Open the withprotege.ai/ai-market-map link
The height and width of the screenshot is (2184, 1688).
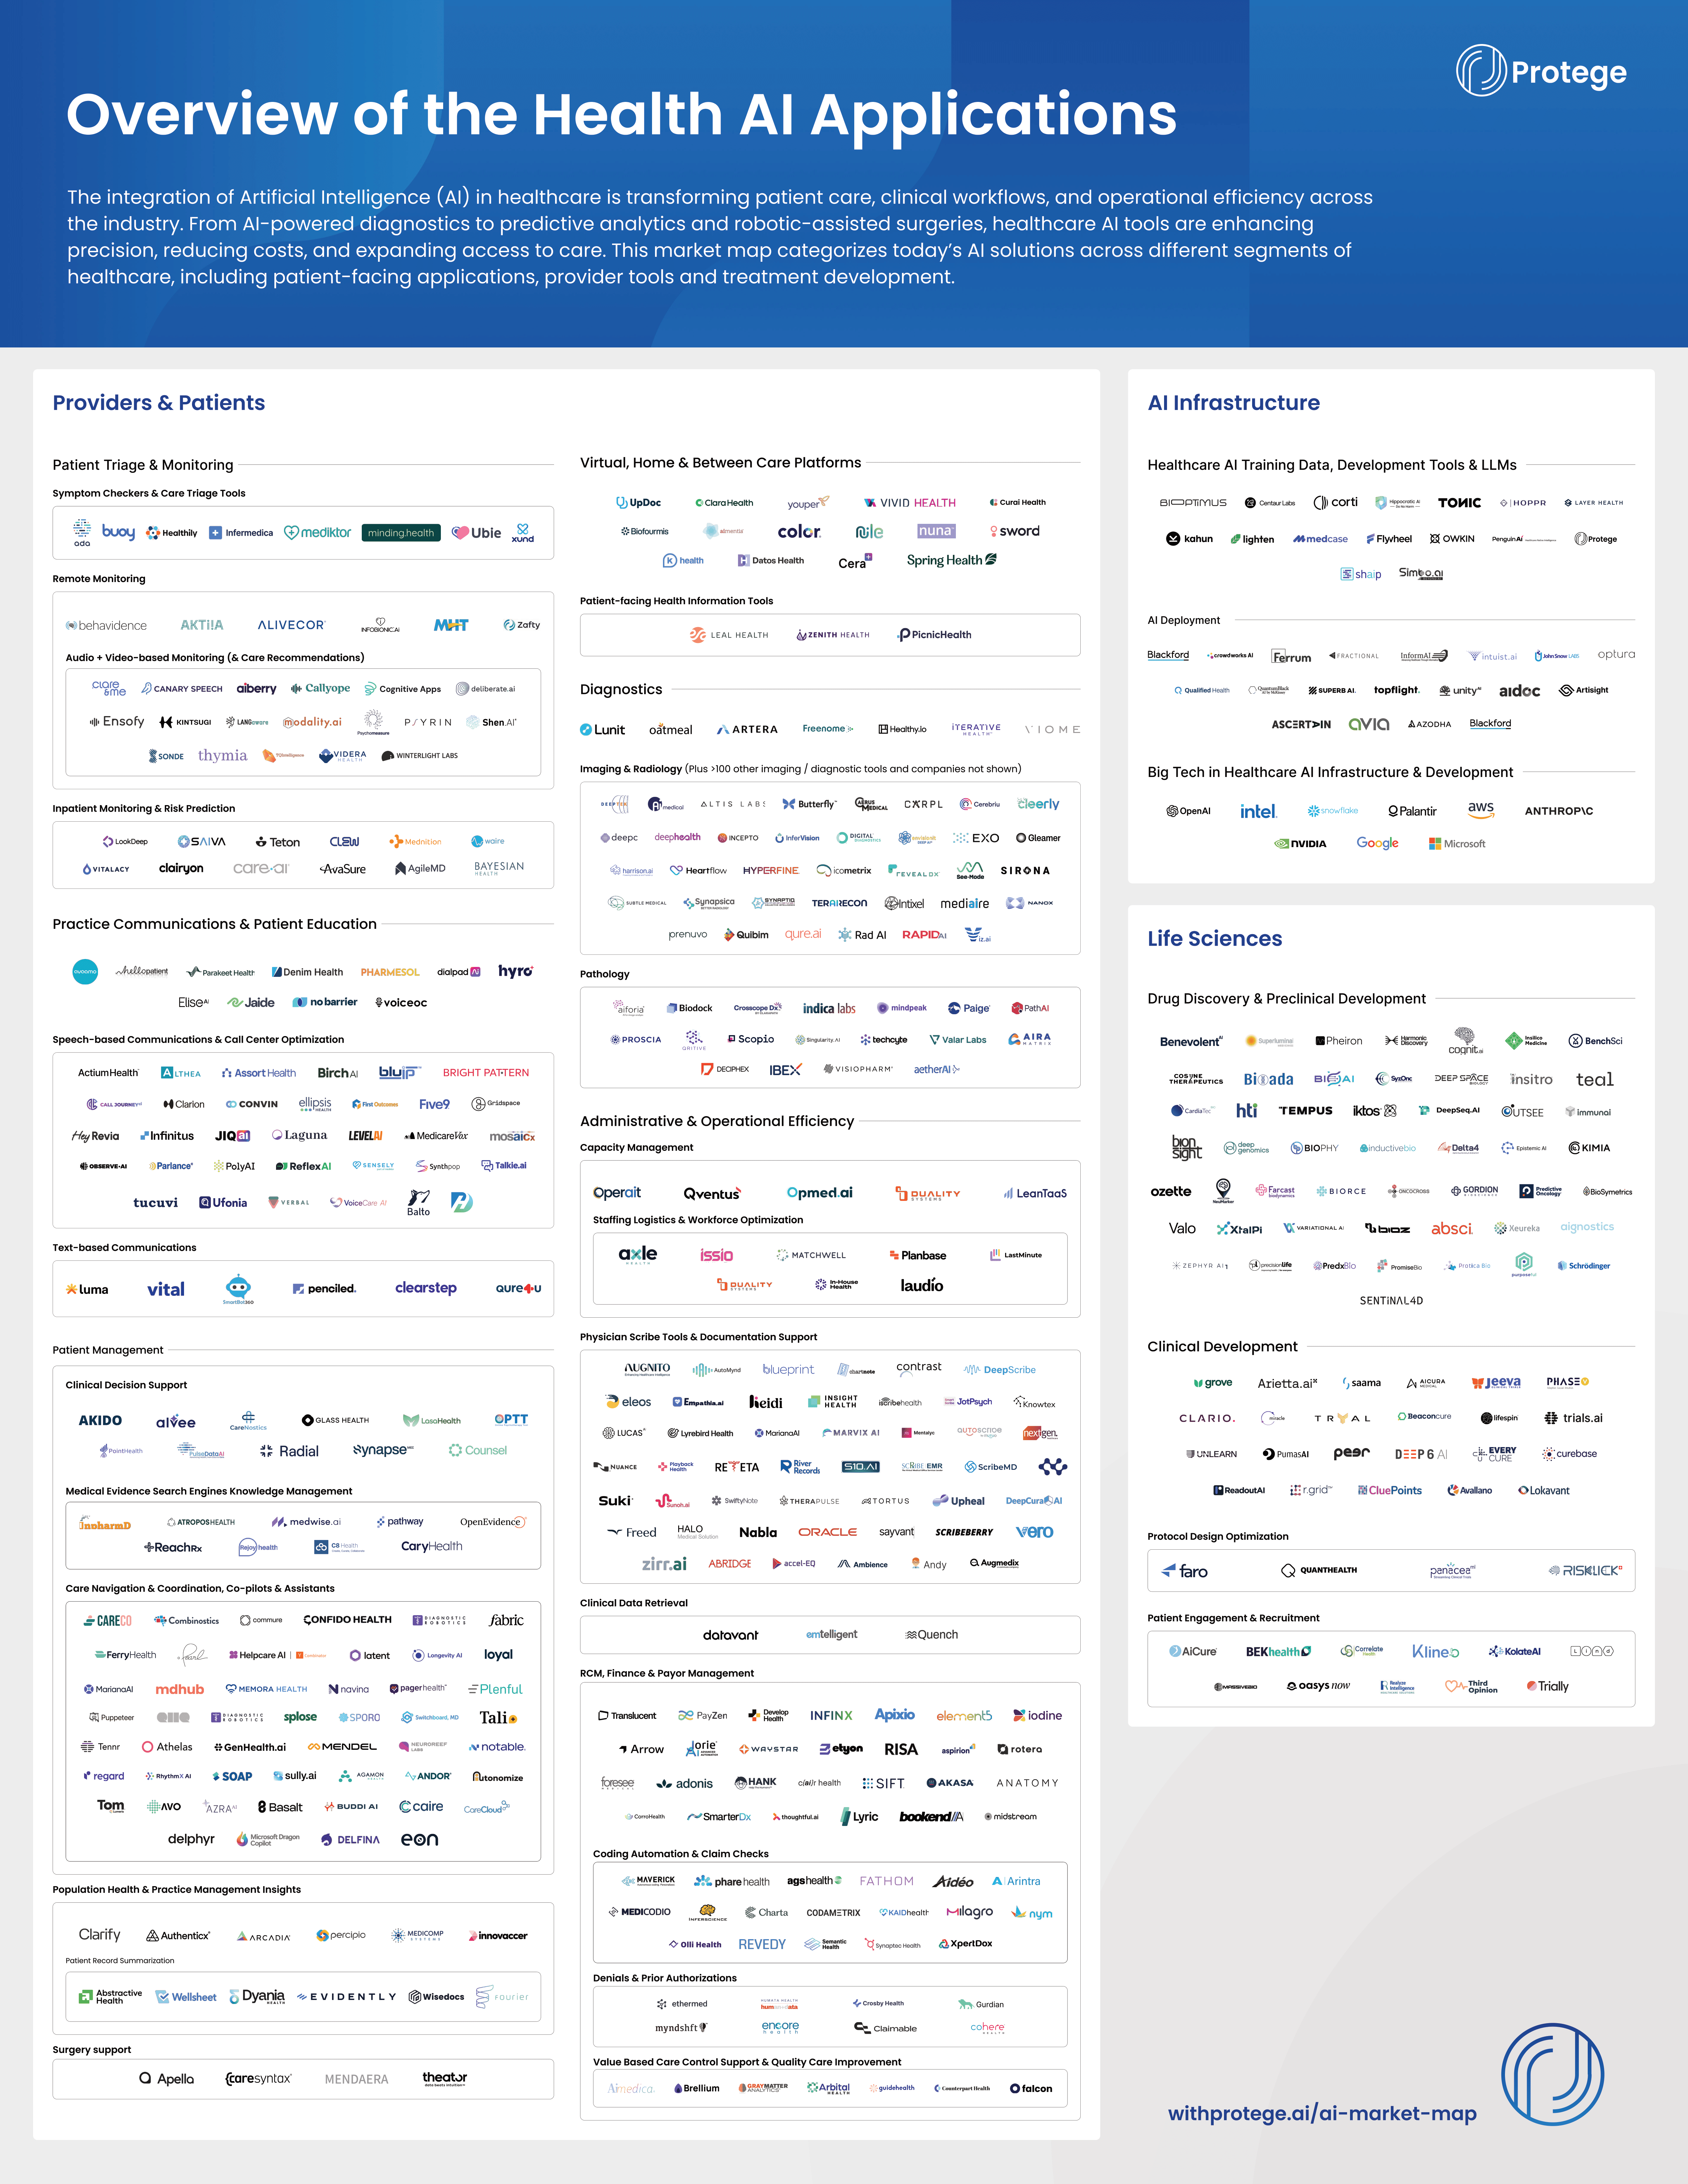pyautogui.click(x=1322, y=2113)
